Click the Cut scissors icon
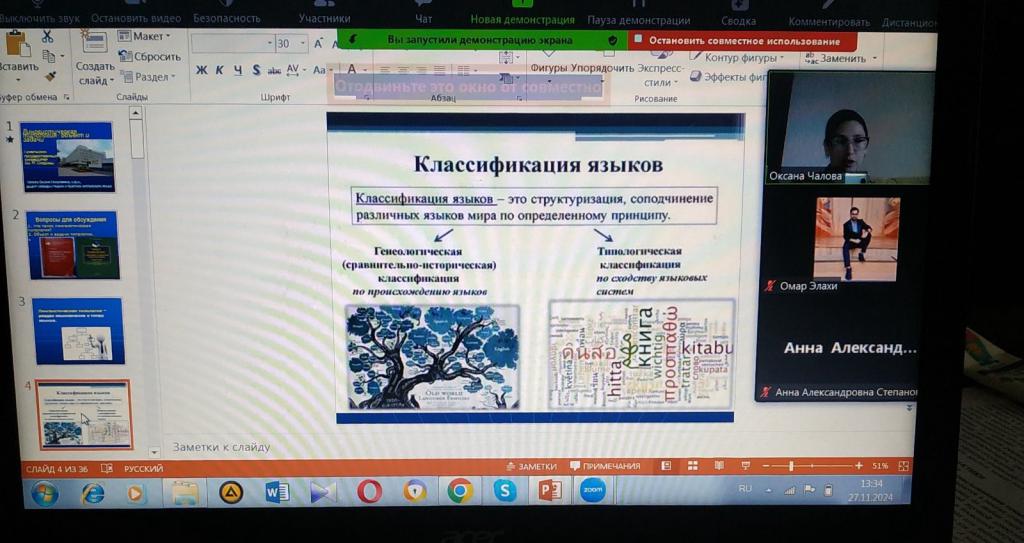Screen dimensions: 1024x543 (47, 36)
